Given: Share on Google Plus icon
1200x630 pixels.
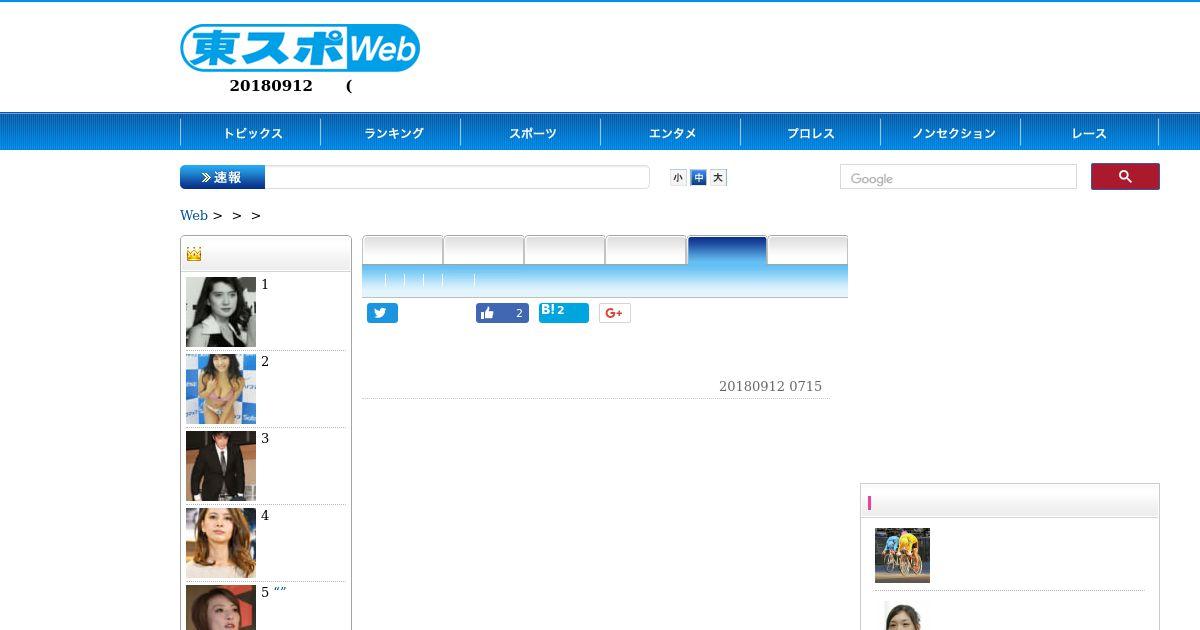Looking at the screenshot, I should 615,313.
